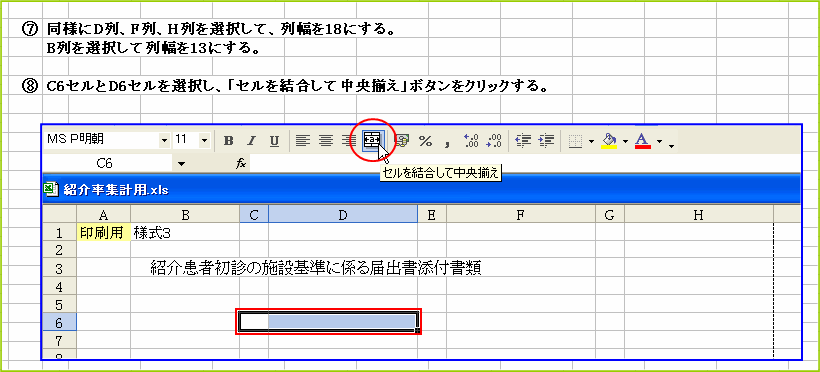The image size is (820, 372).
Task: Select column D header
Action: click(x=343, y=215)
